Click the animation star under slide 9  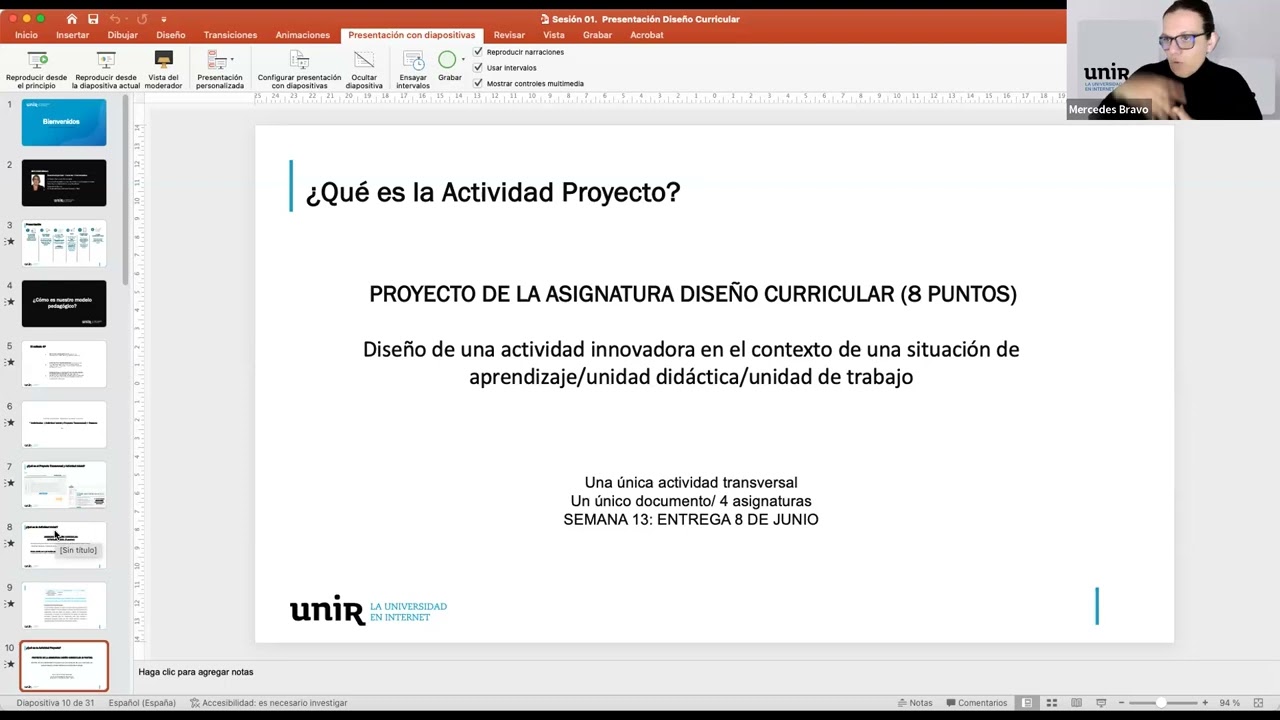pyautogui.click(x=11, y=603)
